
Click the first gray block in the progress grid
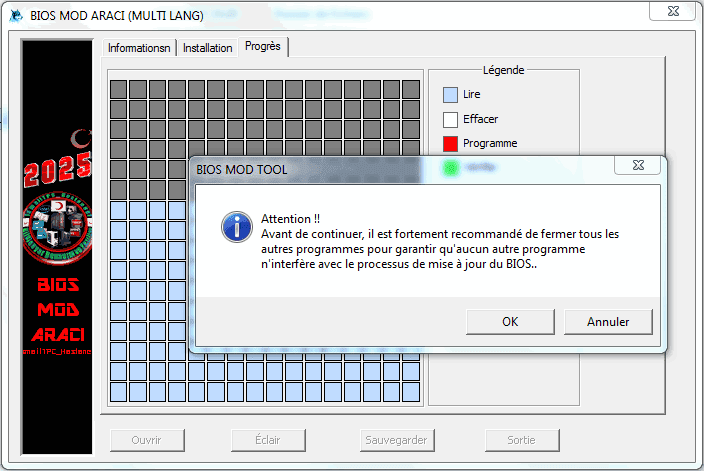click(118, 89)
